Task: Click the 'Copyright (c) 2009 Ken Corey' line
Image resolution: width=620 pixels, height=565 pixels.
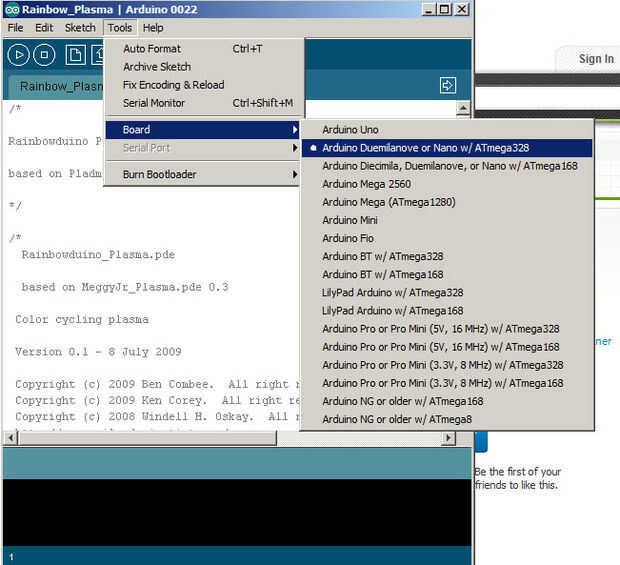Action: click(157, 401)
